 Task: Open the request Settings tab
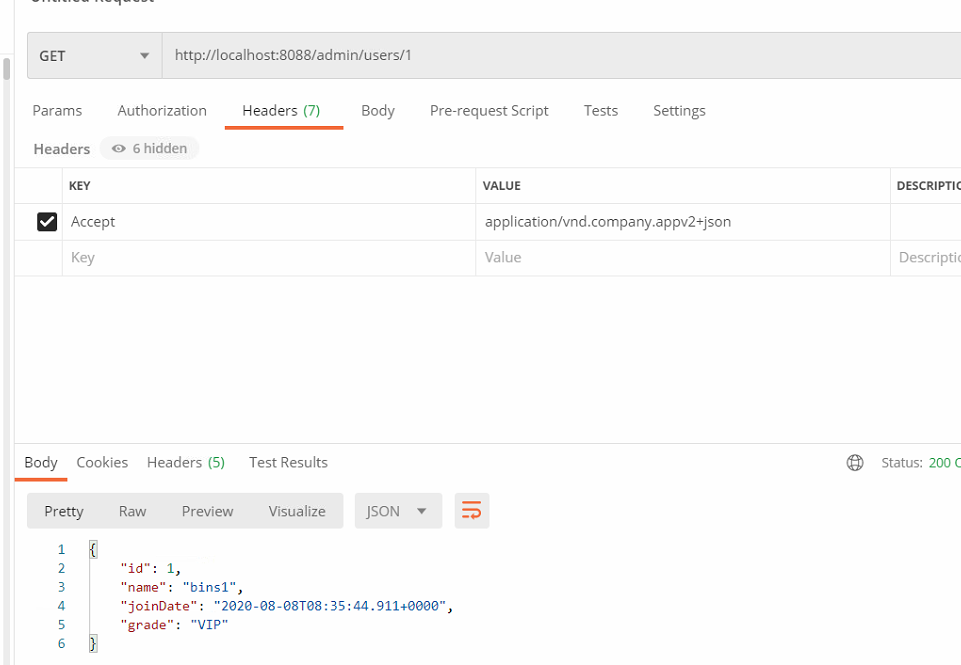[679, 111]
